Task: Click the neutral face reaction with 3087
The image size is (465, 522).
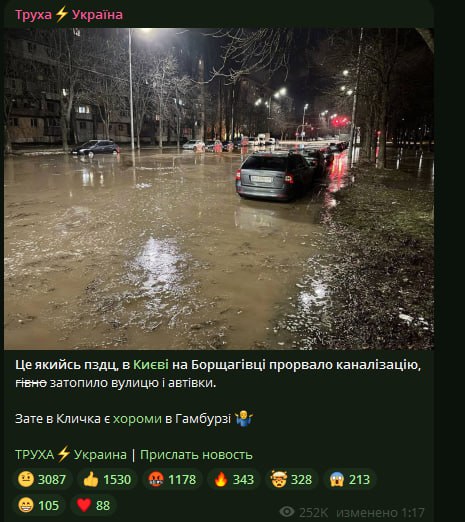Action: click(42, 480)
